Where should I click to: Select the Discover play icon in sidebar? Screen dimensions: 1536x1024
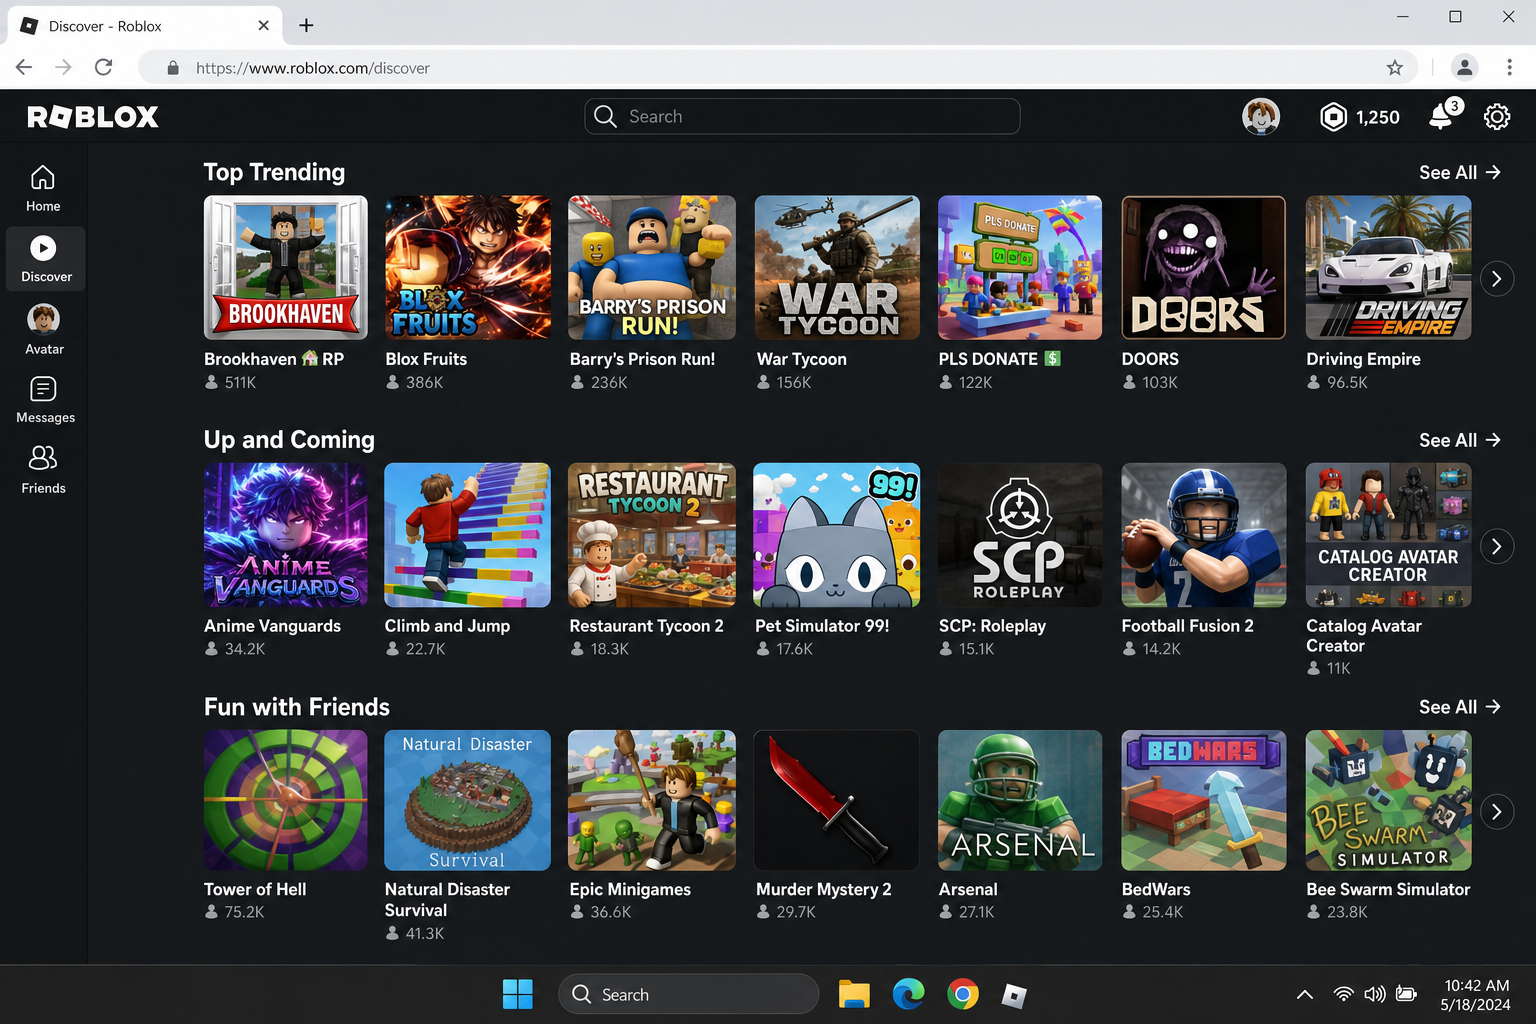coord(43,248)
